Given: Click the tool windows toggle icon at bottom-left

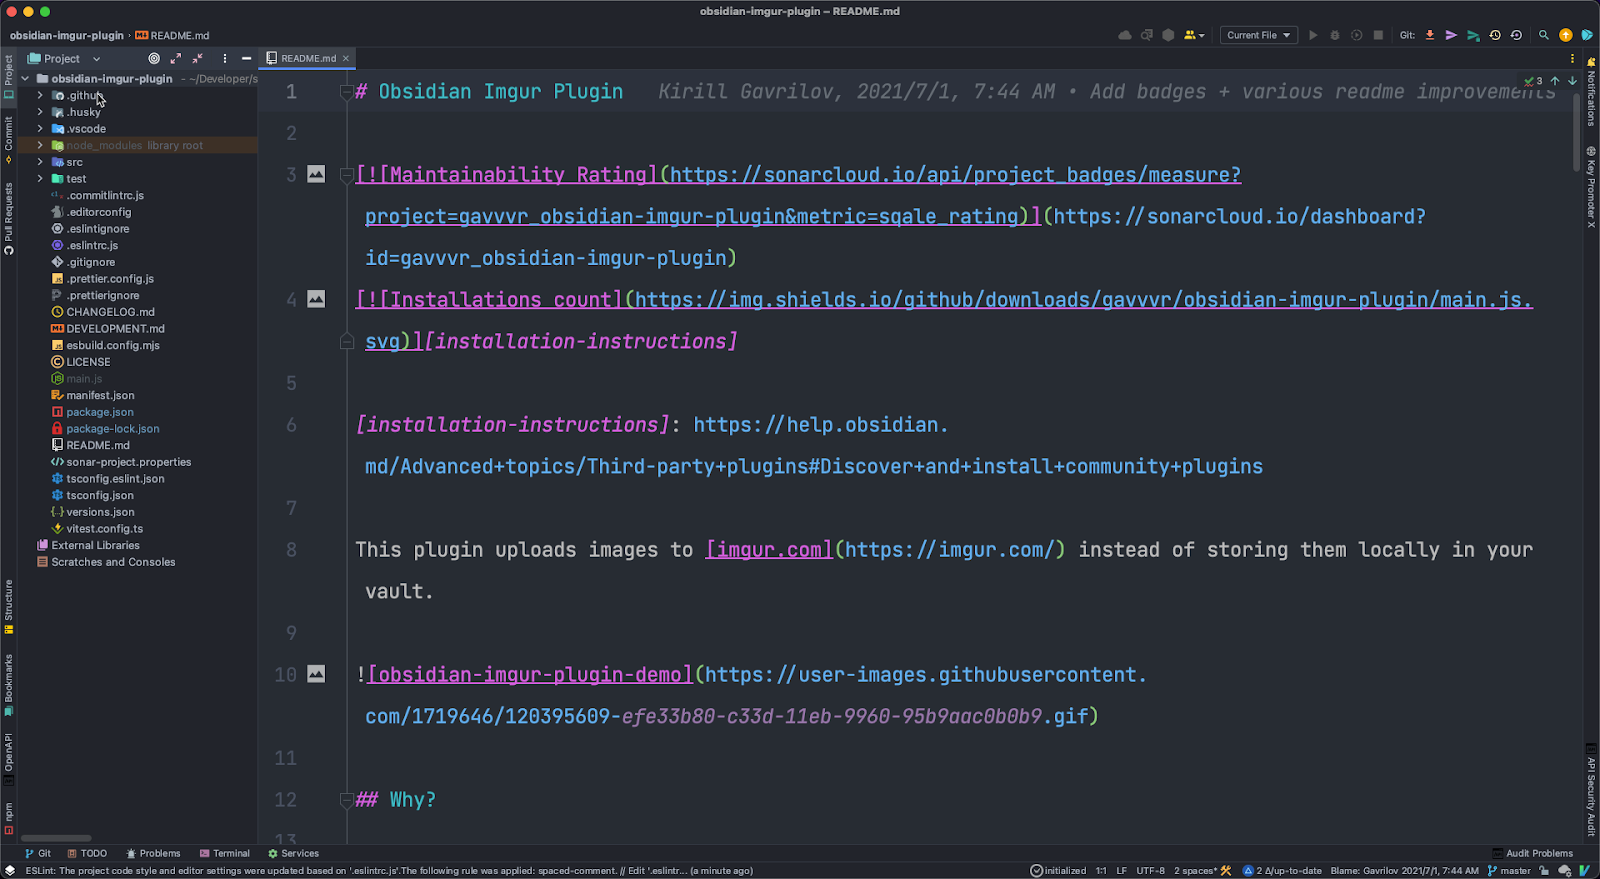Looking at the screenshot, I should pos(9,870).
